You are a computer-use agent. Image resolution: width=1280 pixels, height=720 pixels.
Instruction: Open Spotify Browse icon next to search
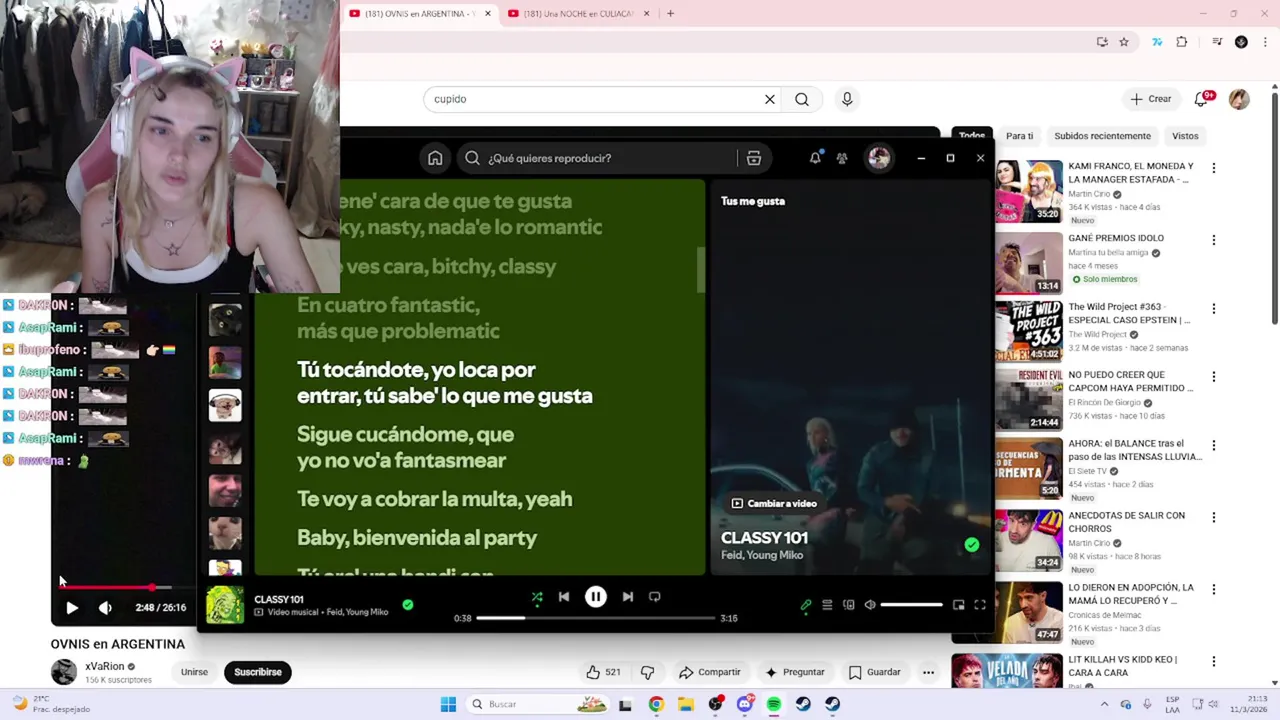click(x=754, y=158)
